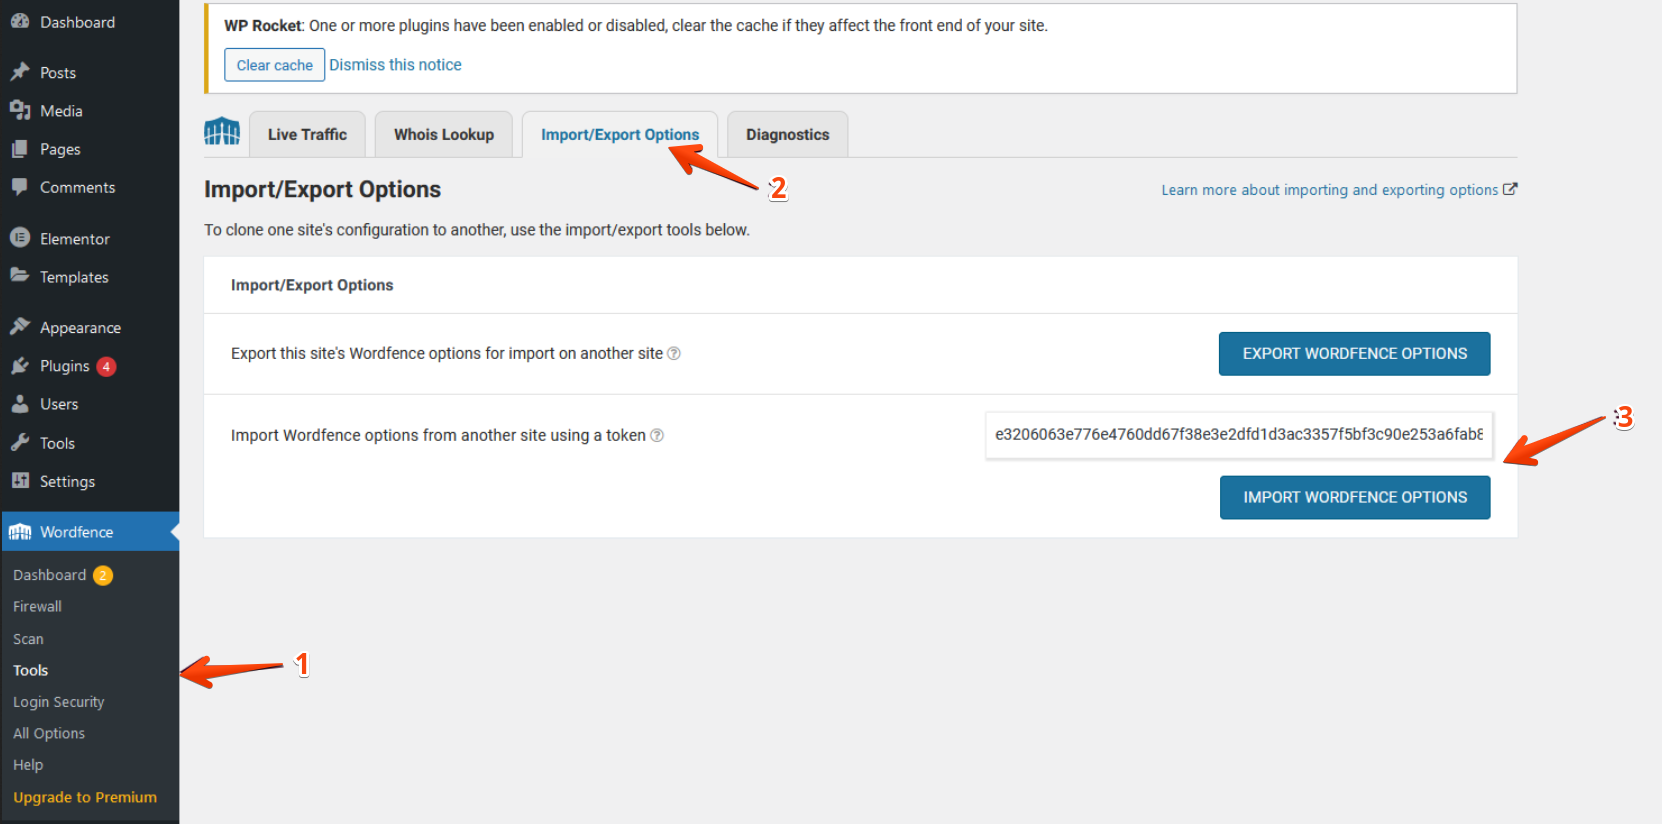Switch to the Live Traffic tab
The height and width of the screenshot is (824, 1662).
[307, 135]
